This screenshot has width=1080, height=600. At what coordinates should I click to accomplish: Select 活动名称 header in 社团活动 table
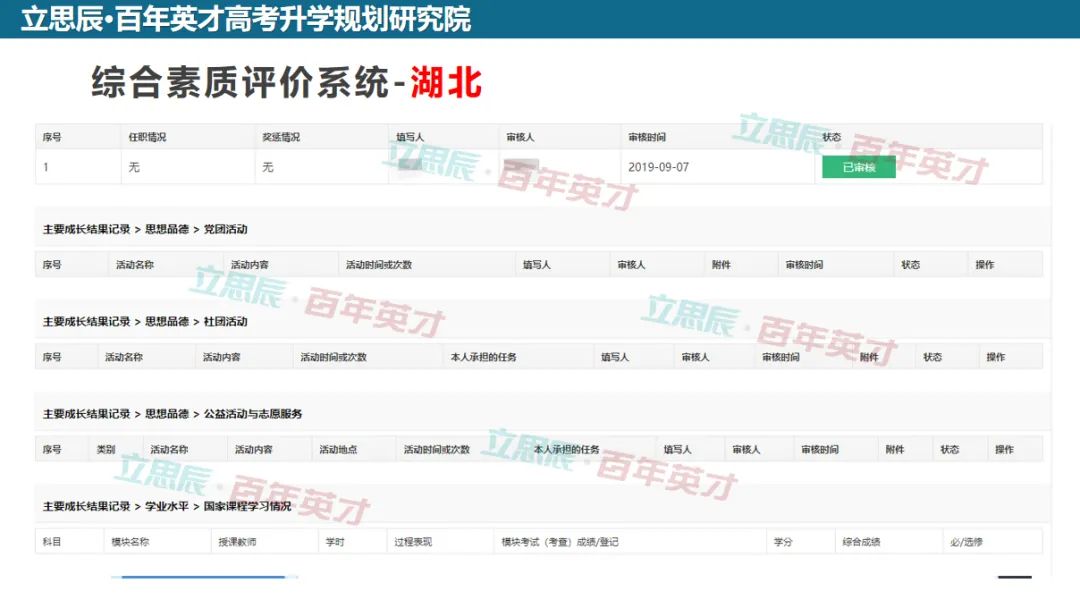click(123, 357)
